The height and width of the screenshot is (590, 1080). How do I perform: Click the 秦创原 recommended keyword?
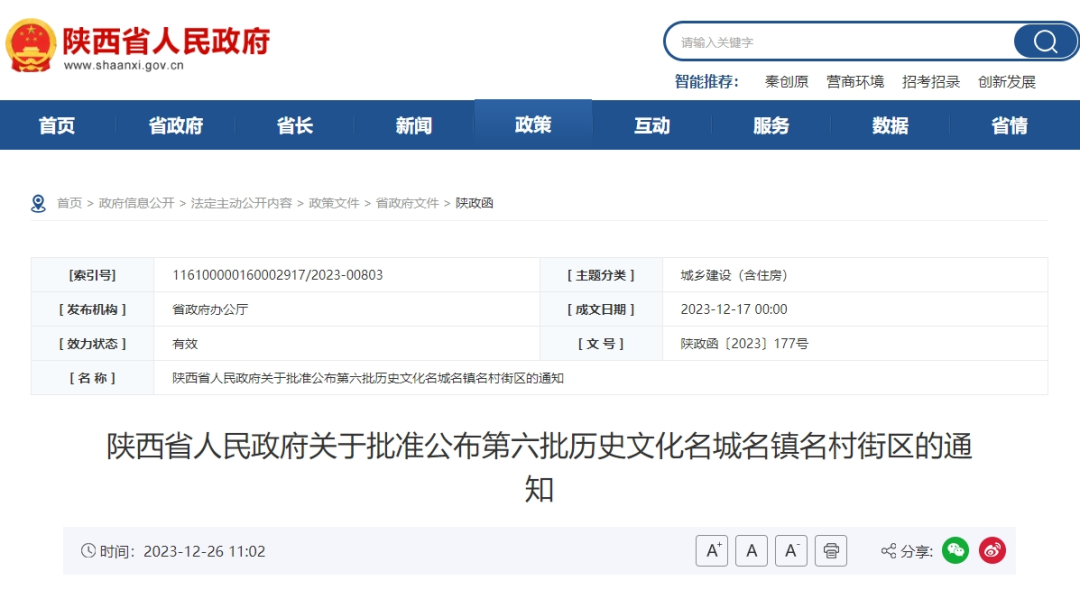click(x=787, y=82)
